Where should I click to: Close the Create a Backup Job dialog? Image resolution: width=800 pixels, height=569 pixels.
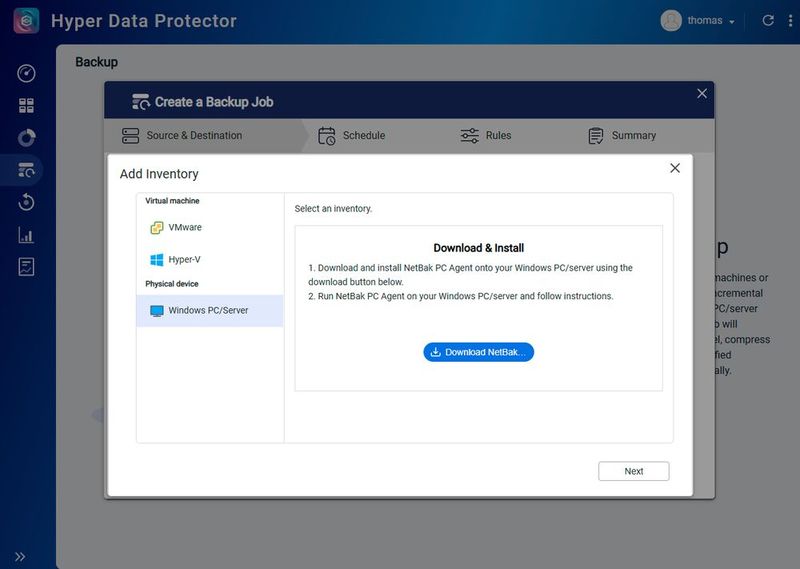[702, 93]
